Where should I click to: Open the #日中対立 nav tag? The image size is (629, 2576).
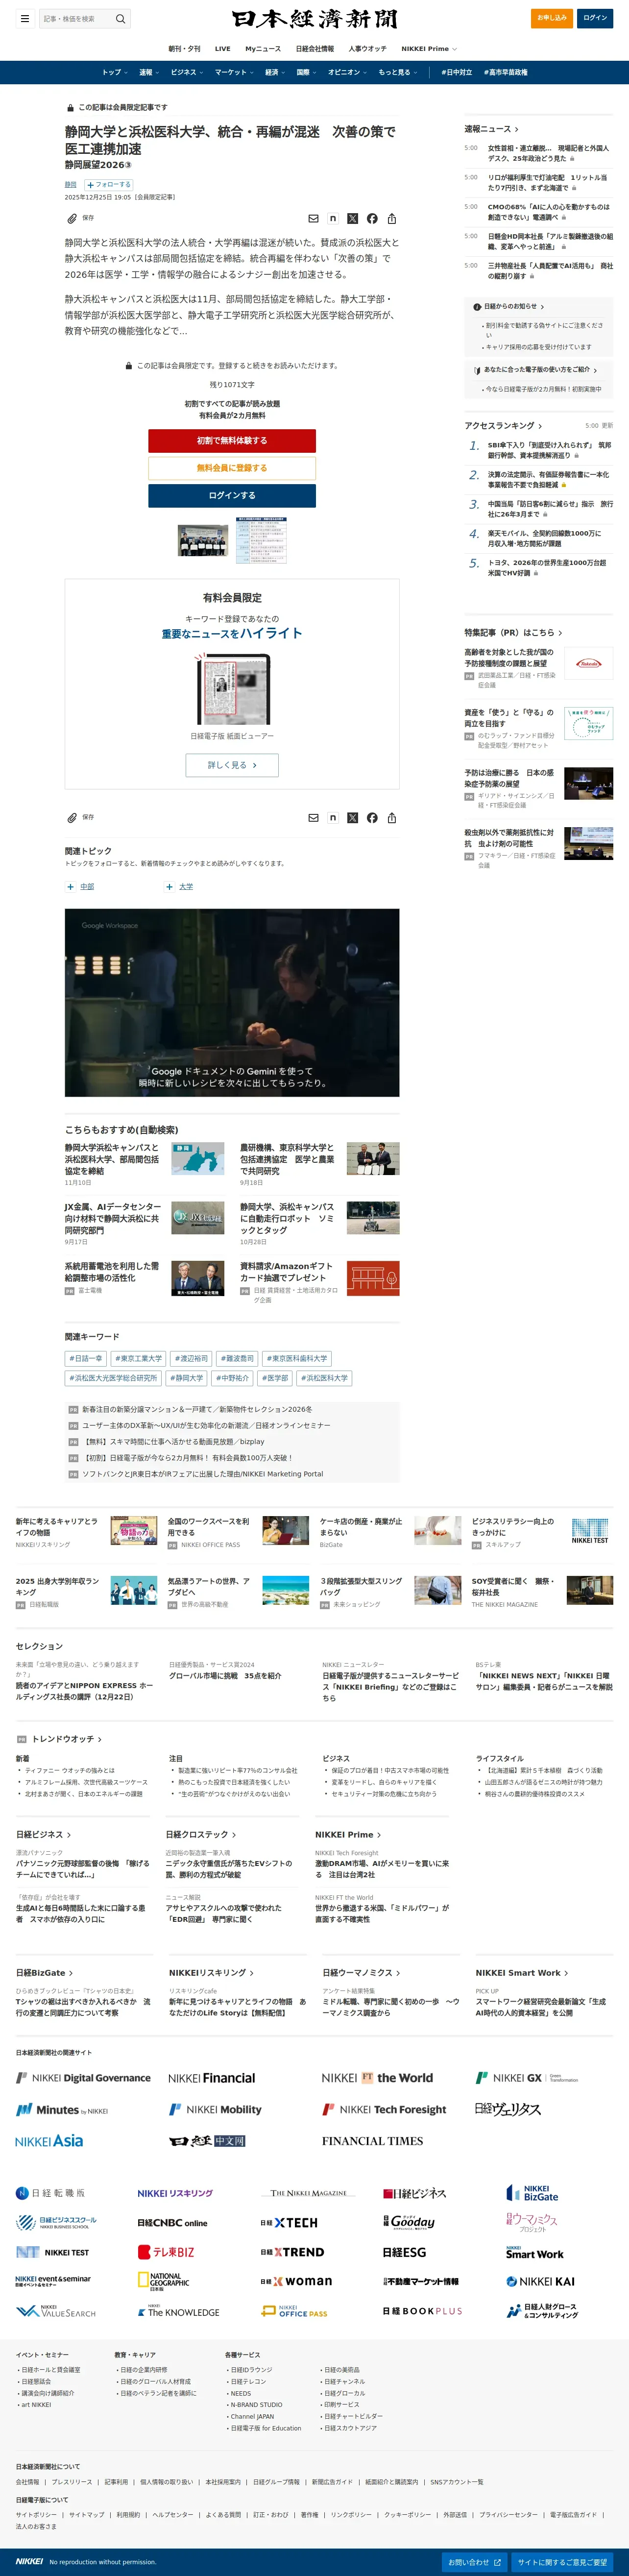(456, 72)
